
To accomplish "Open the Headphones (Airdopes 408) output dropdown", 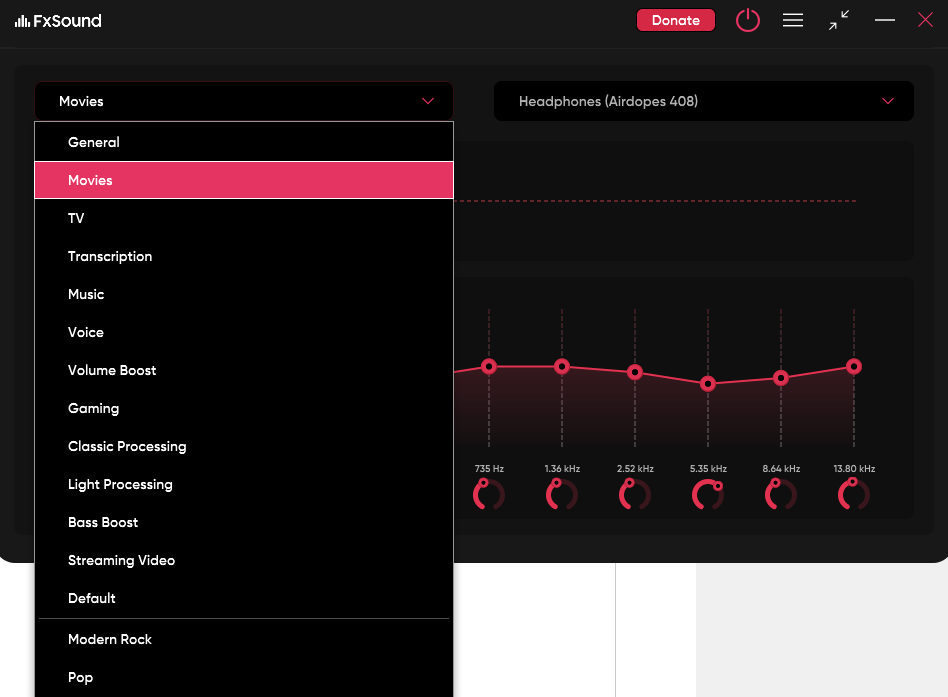I will 704,101.
